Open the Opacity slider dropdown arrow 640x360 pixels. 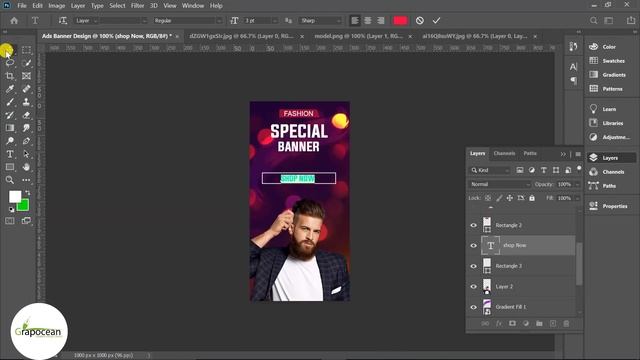point(577,184)
